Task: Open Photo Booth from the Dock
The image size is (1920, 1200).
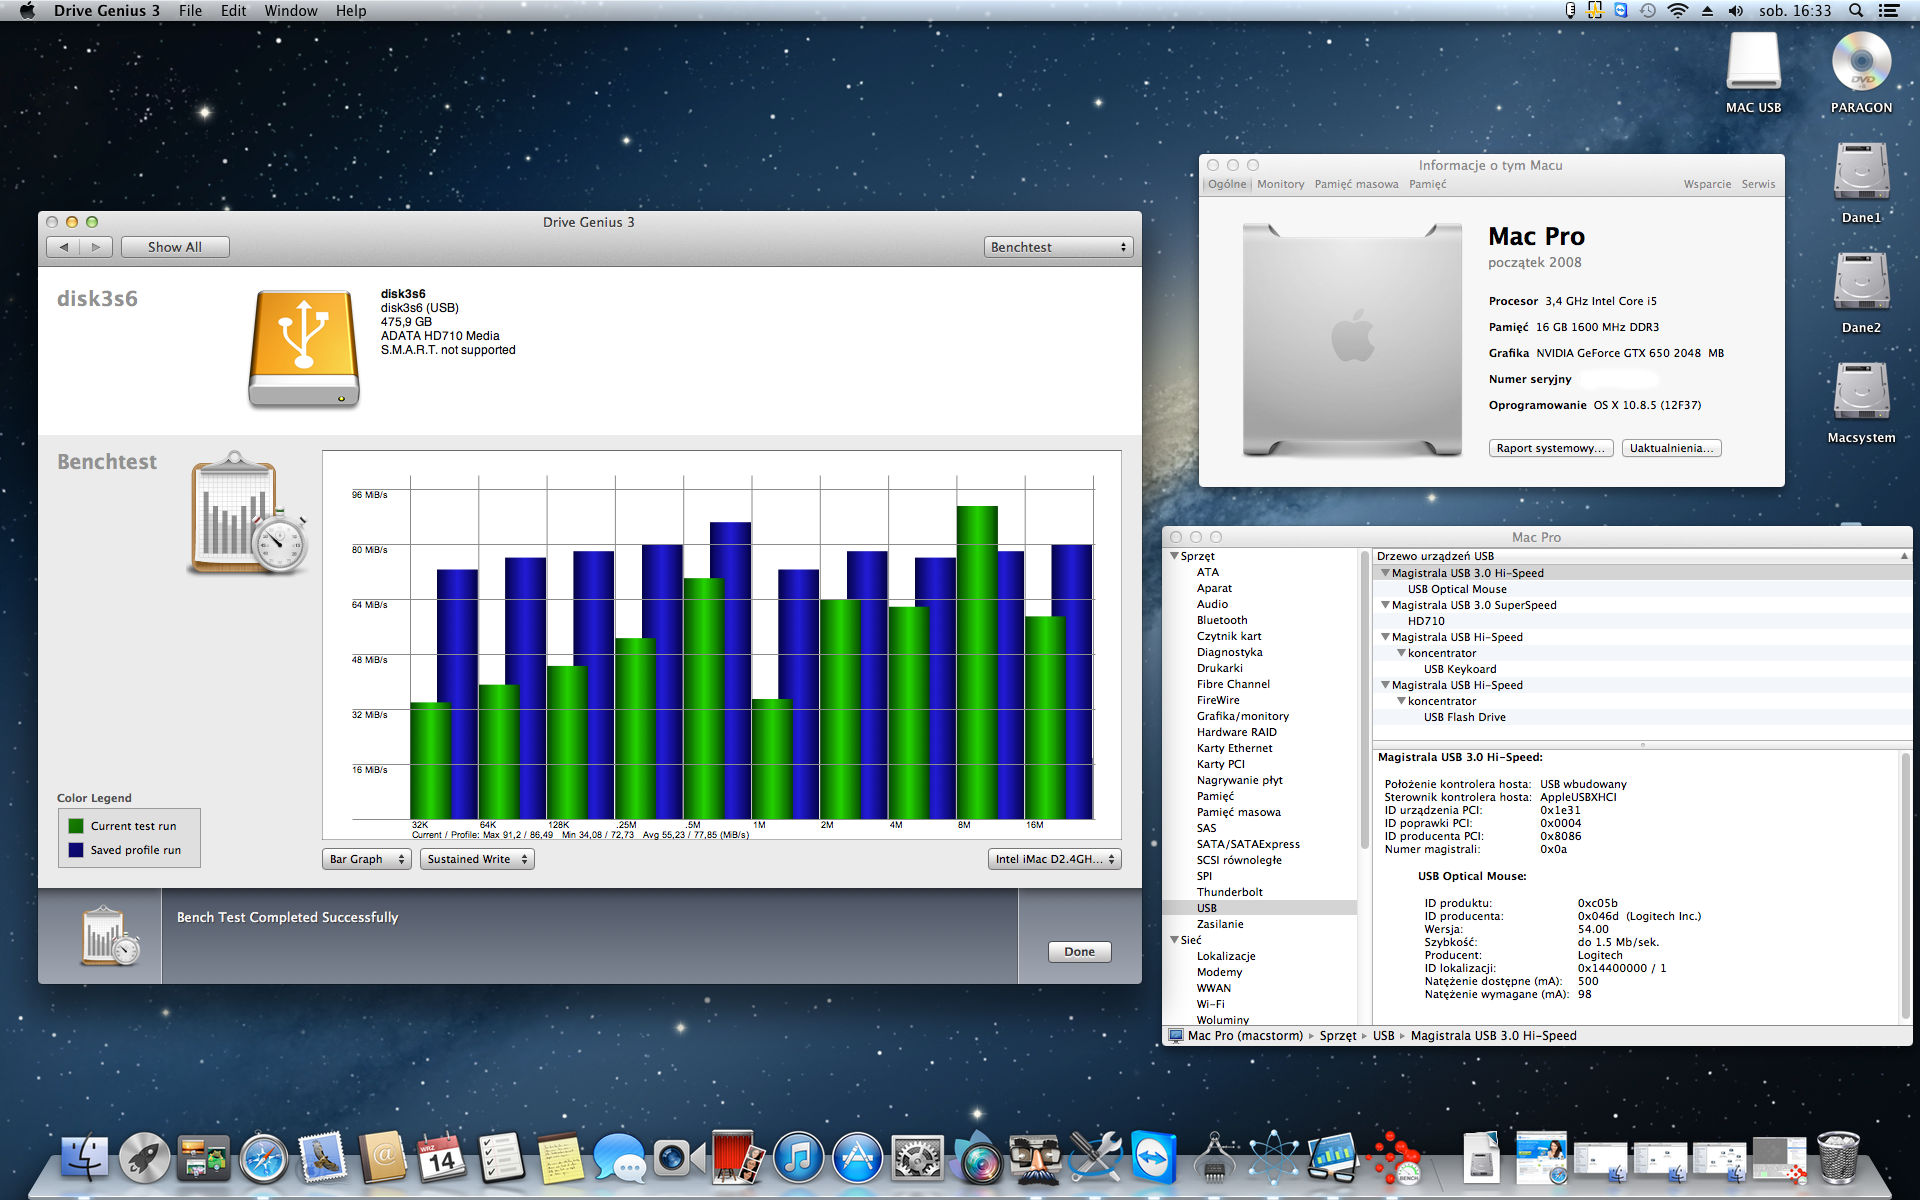Action: (x=738, y=1158)
